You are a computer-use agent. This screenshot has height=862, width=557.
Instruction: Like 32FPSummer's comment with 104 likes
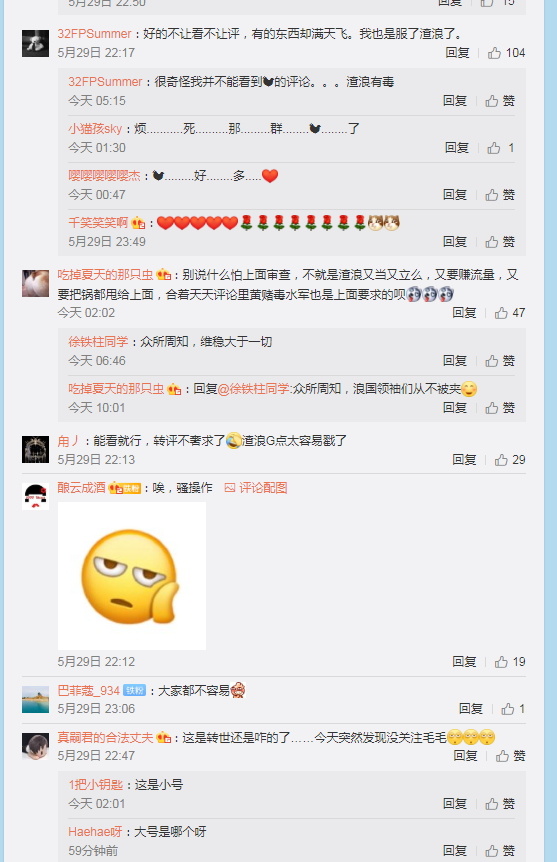pos(506,53)
